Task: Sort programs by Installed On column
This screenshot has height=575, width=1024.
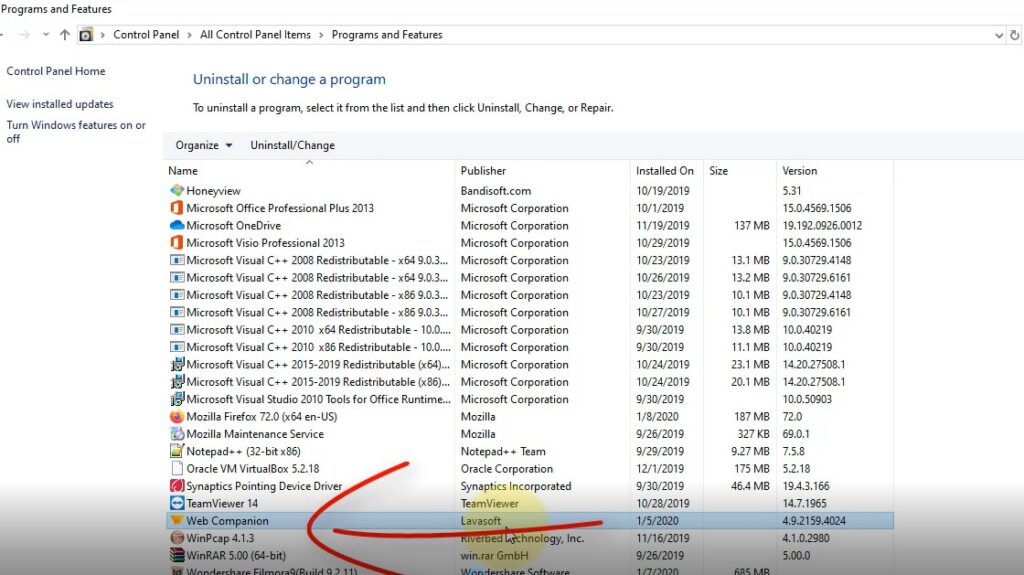Action: pyautogui.click(x=664, y=171)
